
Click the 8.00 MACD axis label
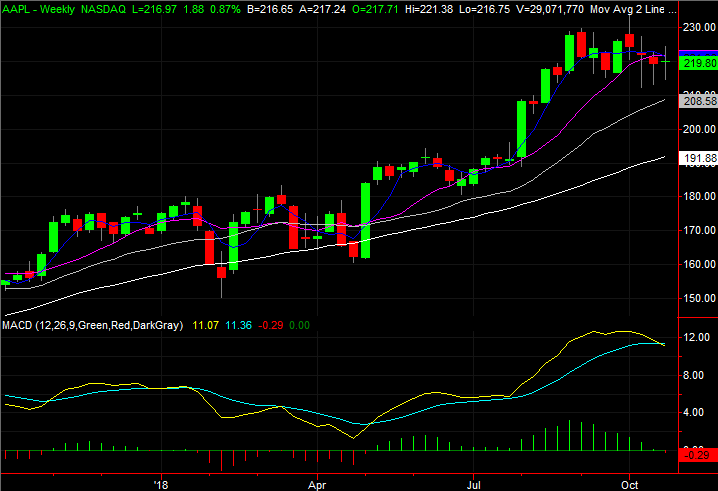coord(693,376)
